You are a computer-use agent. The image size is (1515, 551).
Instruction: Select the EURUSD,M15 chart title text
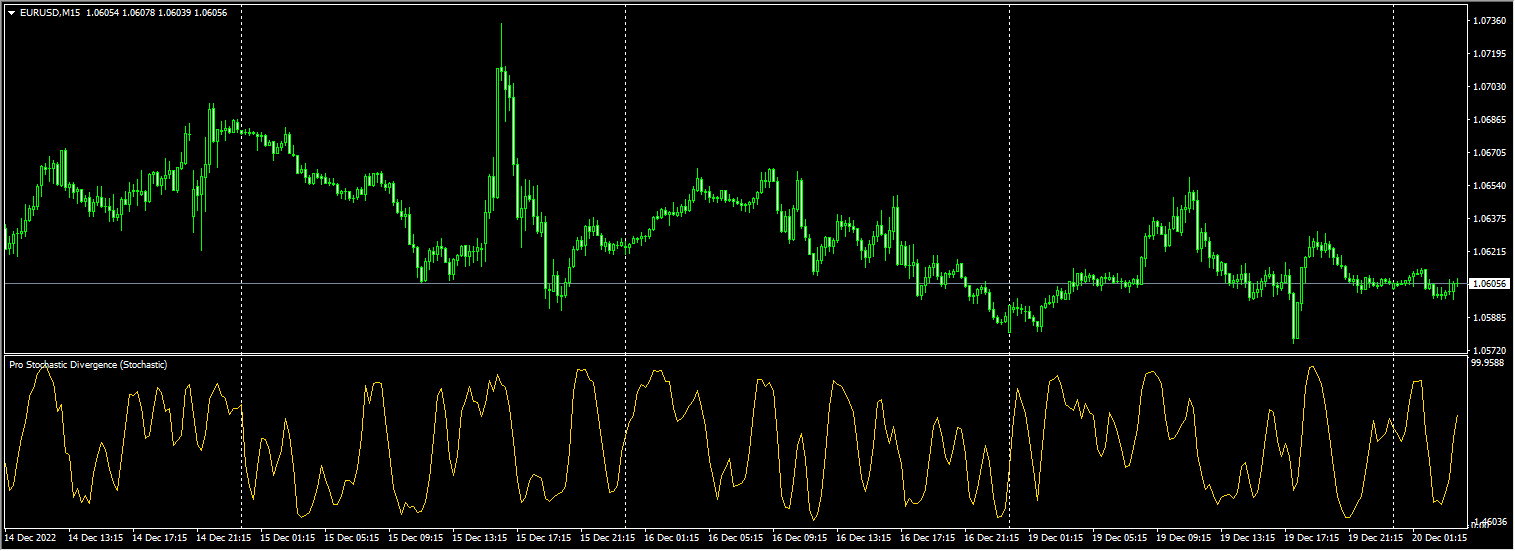tap(50, 12)
